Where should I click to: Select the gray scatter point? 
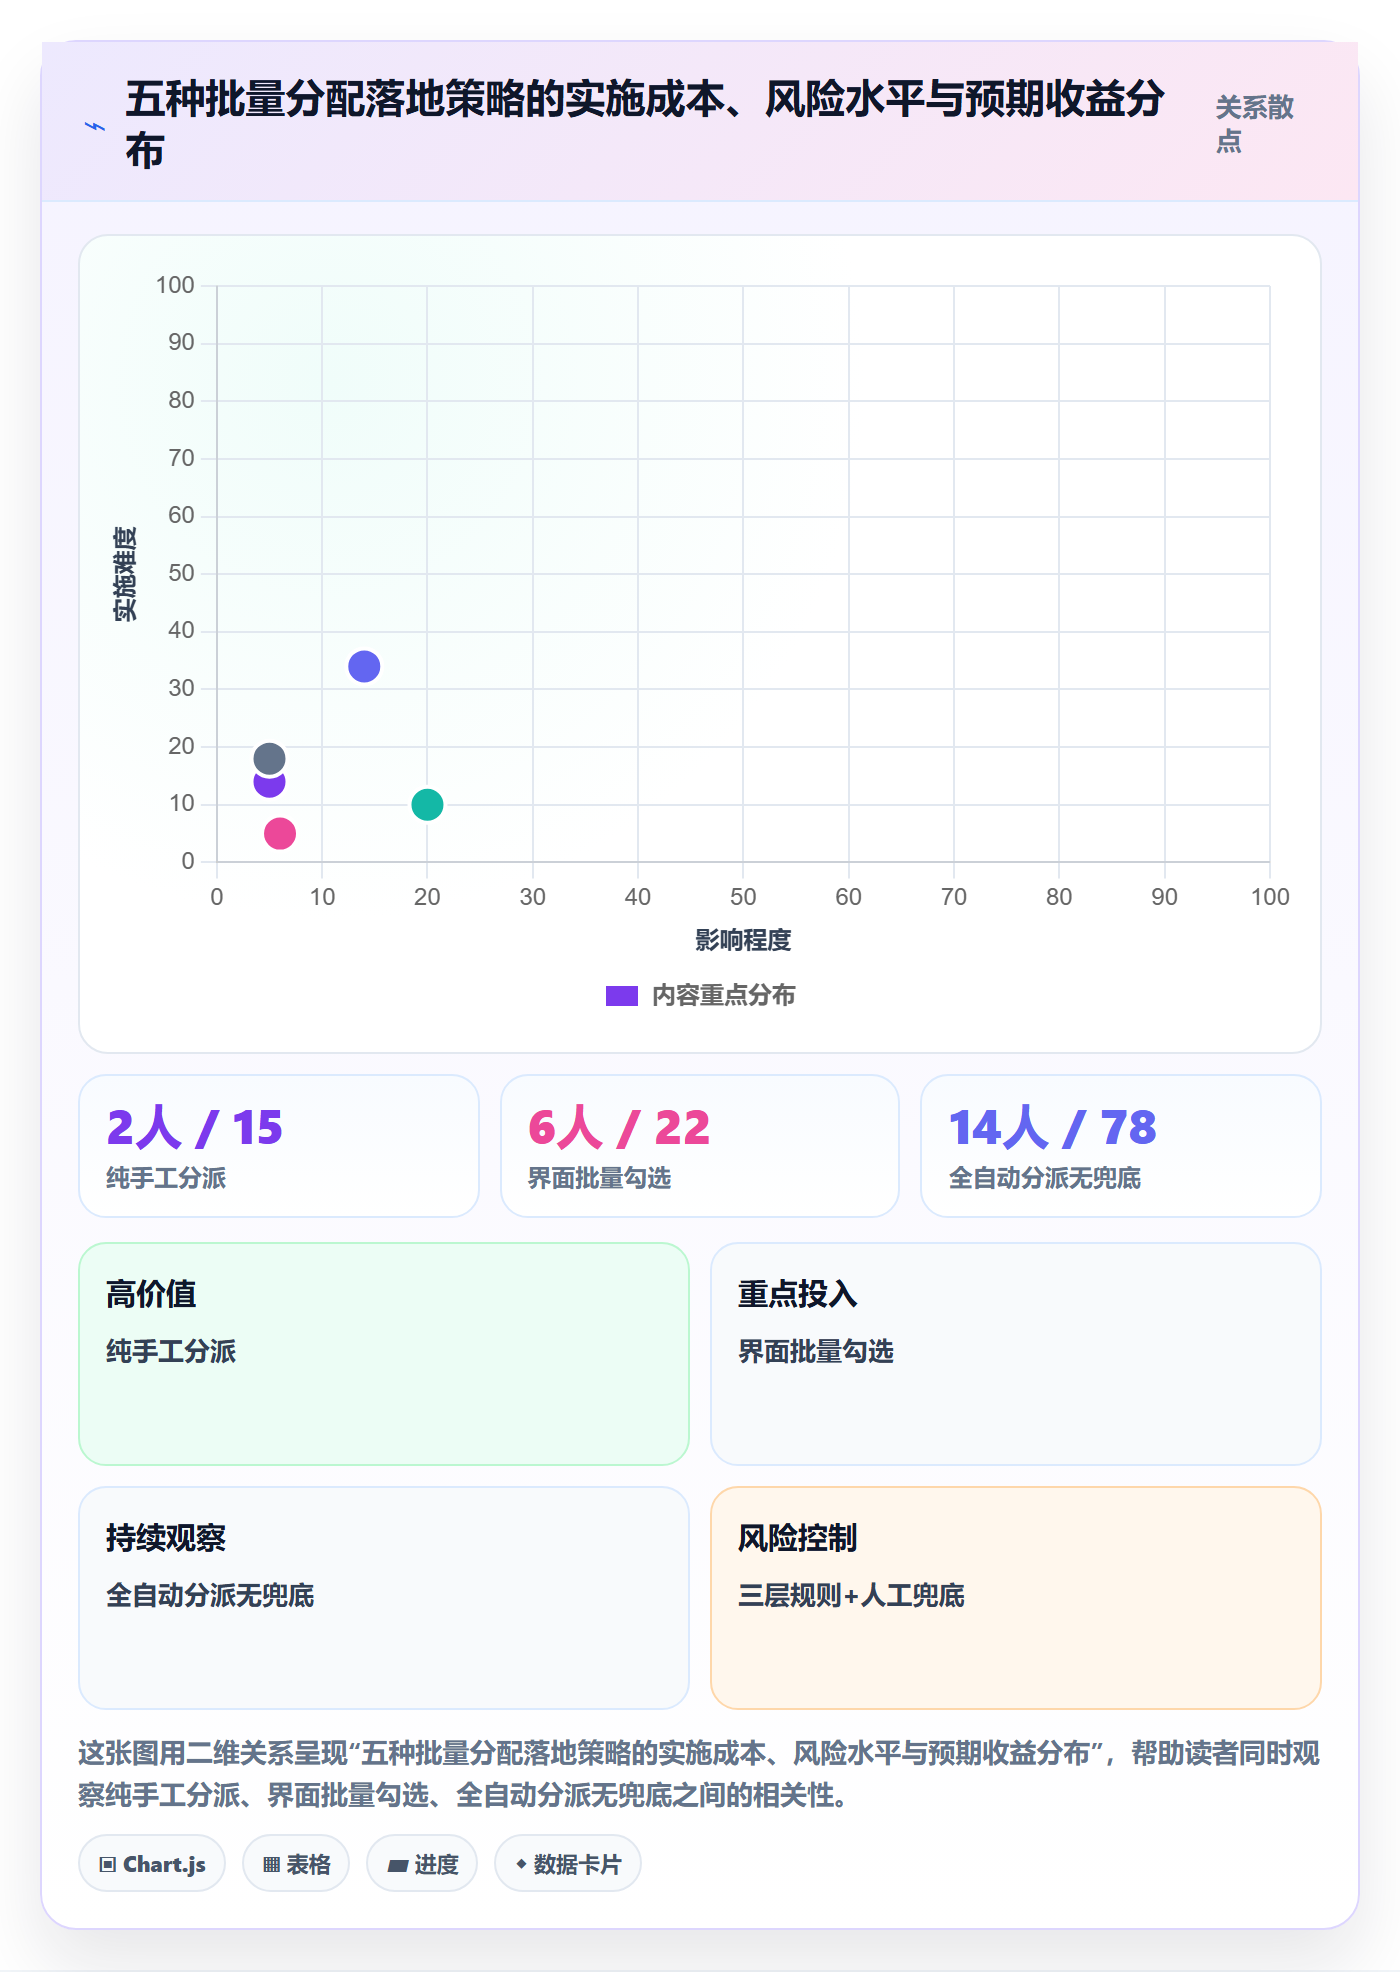269,758
